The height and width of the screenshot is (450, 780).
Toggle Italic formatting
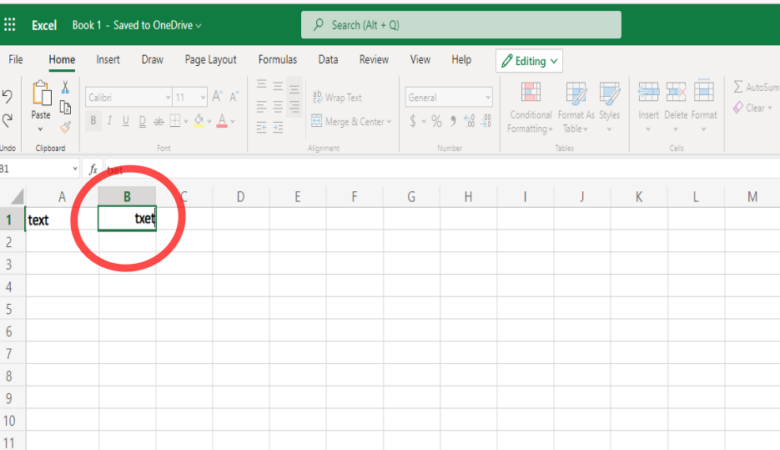coord(110,121)
